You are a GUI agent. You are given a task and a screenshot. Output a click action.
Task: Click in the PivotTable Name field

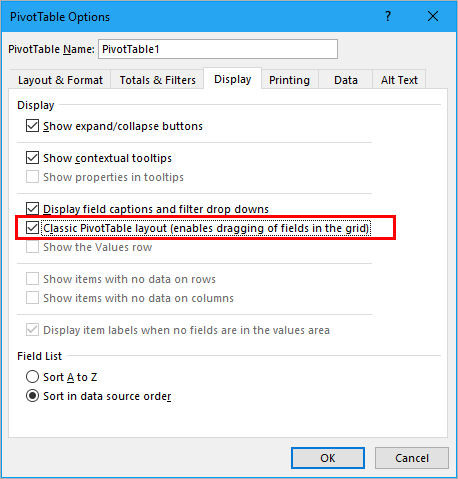(218, 49)
